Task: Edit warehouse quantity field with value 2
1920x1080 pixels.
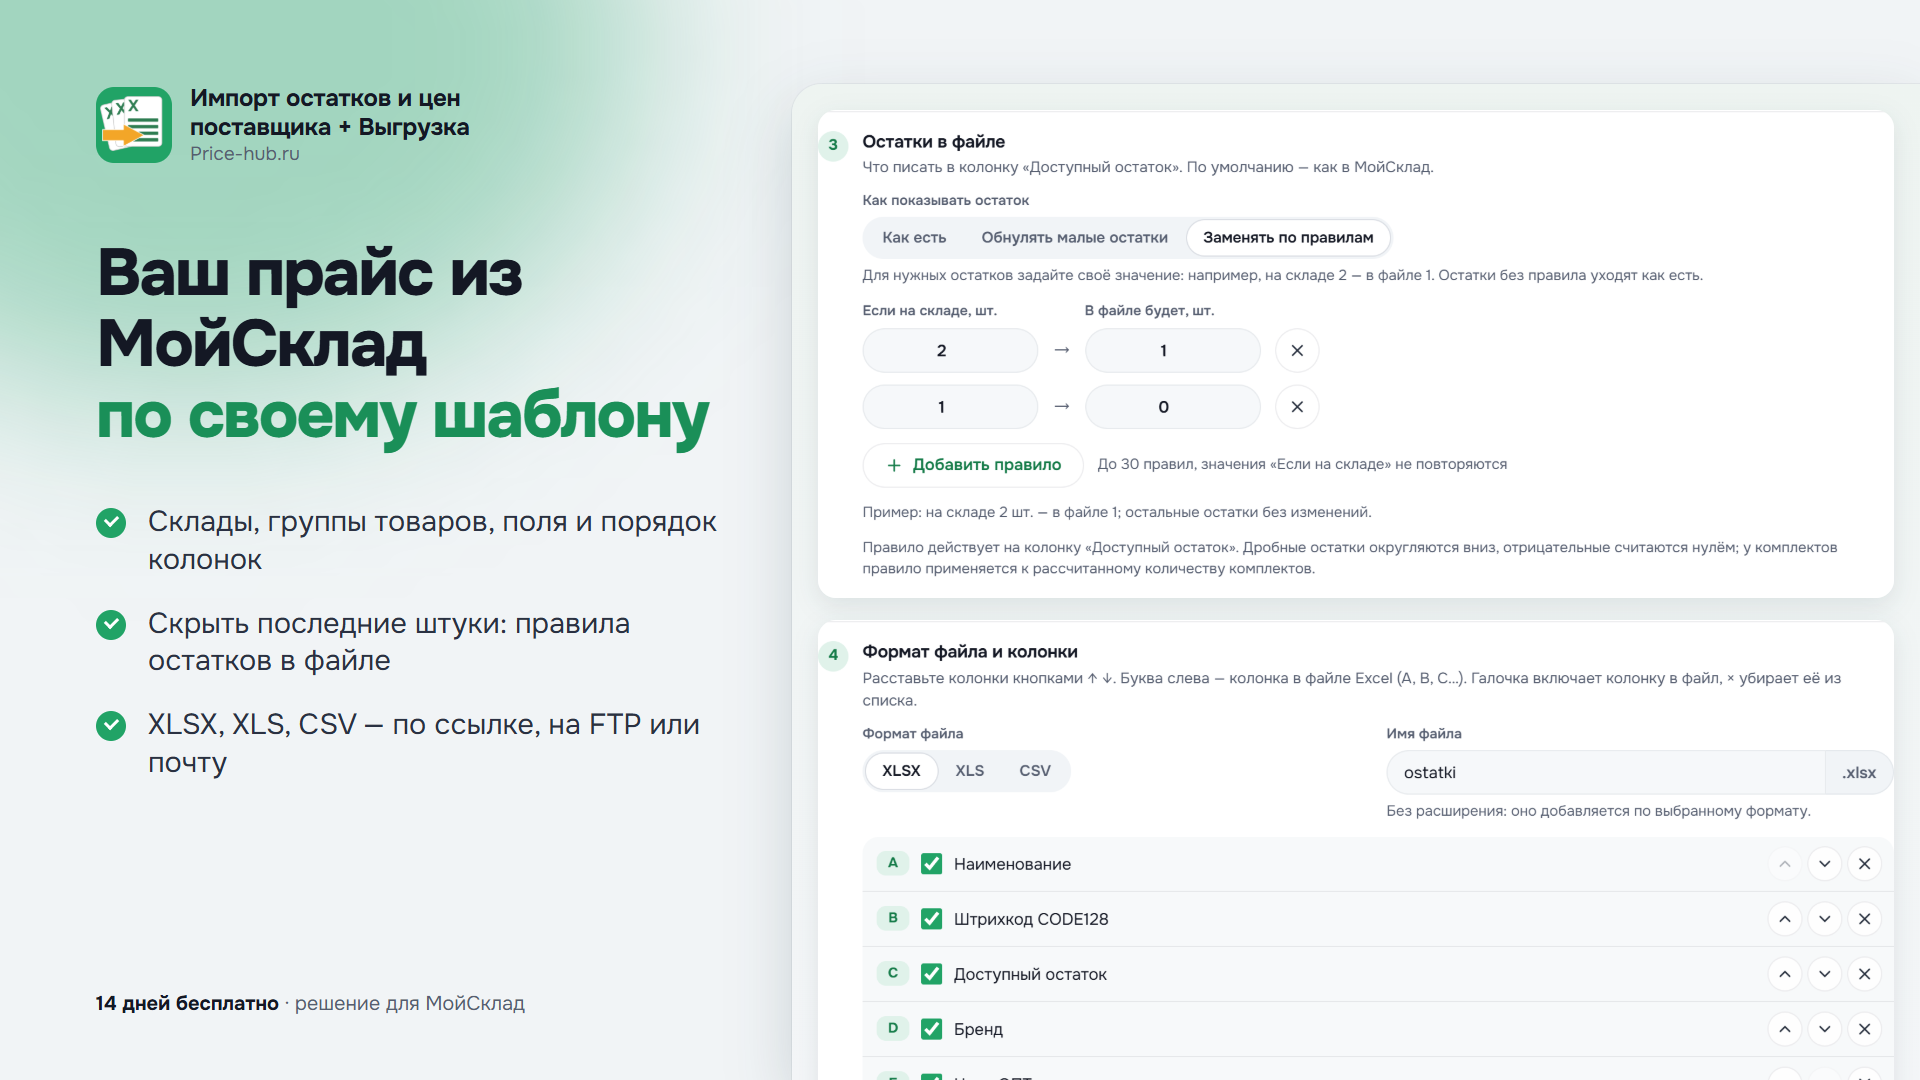Action: coord(950,351)
